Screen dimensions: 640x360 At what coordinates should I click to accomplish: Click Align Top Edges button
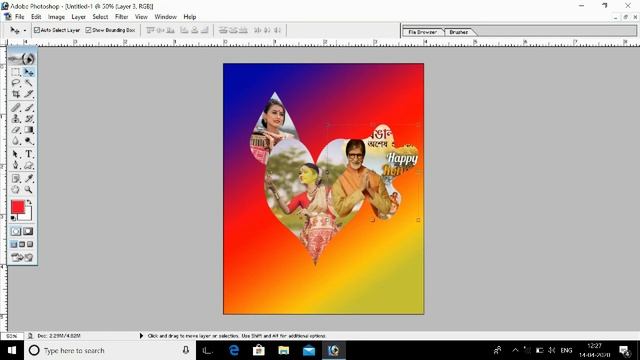[150, 30]
